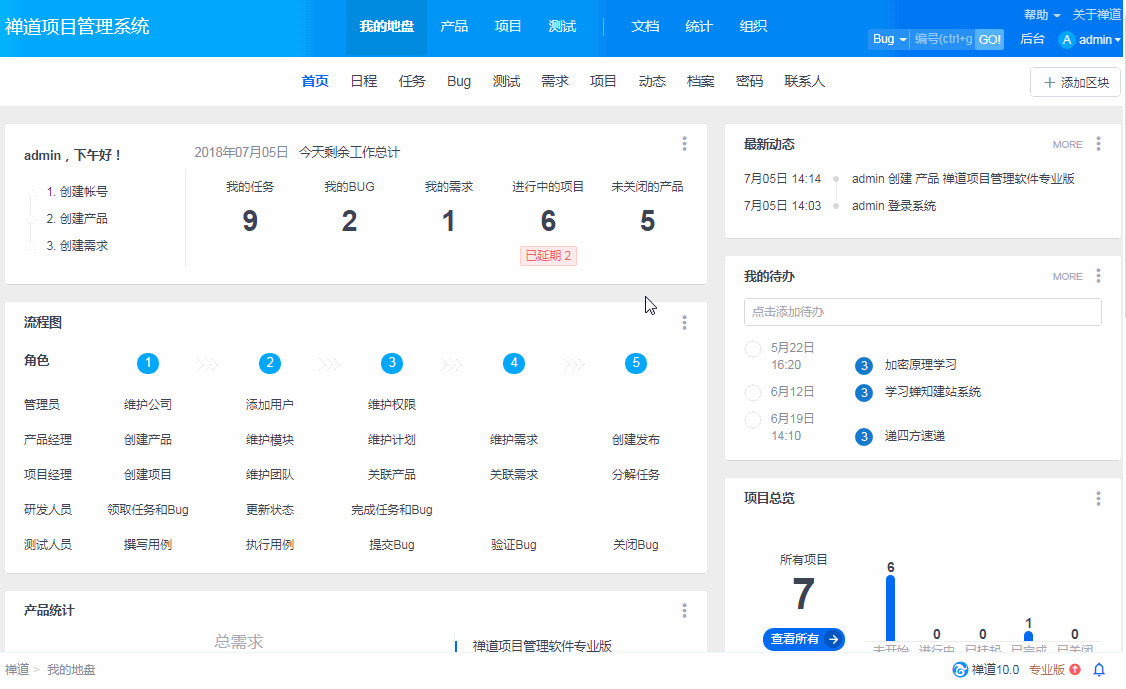Screen dimensions: 1126x689
Task: Expand the Bug search type dropdown
Action: pos(889,39)
